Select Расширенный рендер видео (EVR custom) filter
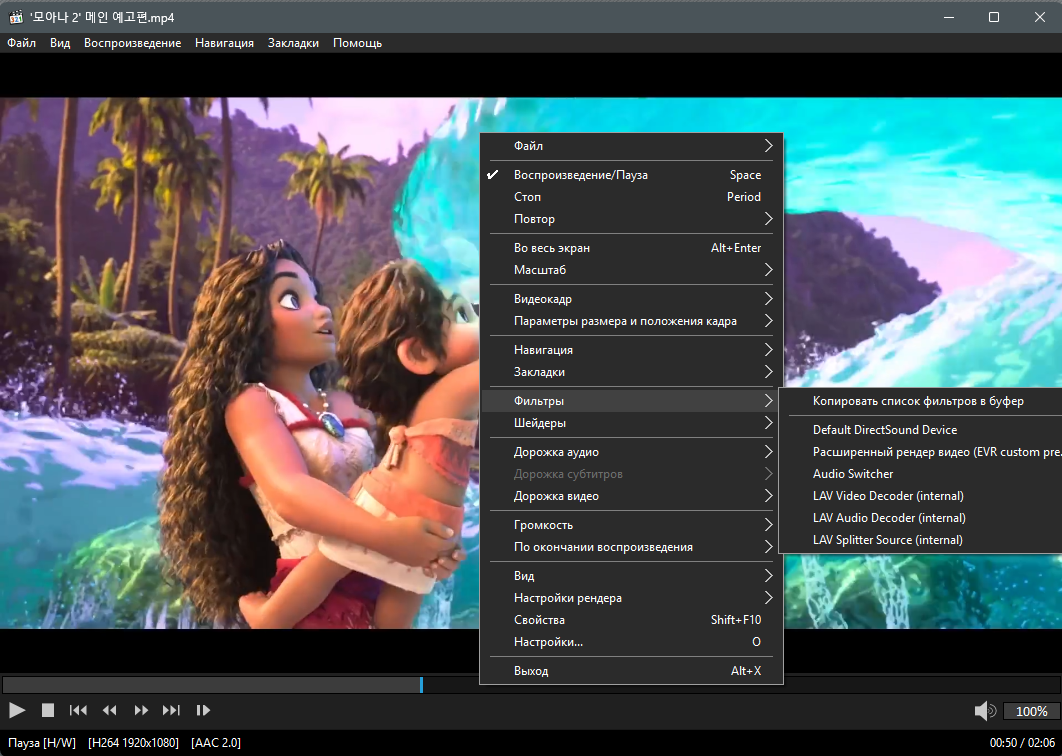This screenshot has width=1062, height=756. [921, 452]
